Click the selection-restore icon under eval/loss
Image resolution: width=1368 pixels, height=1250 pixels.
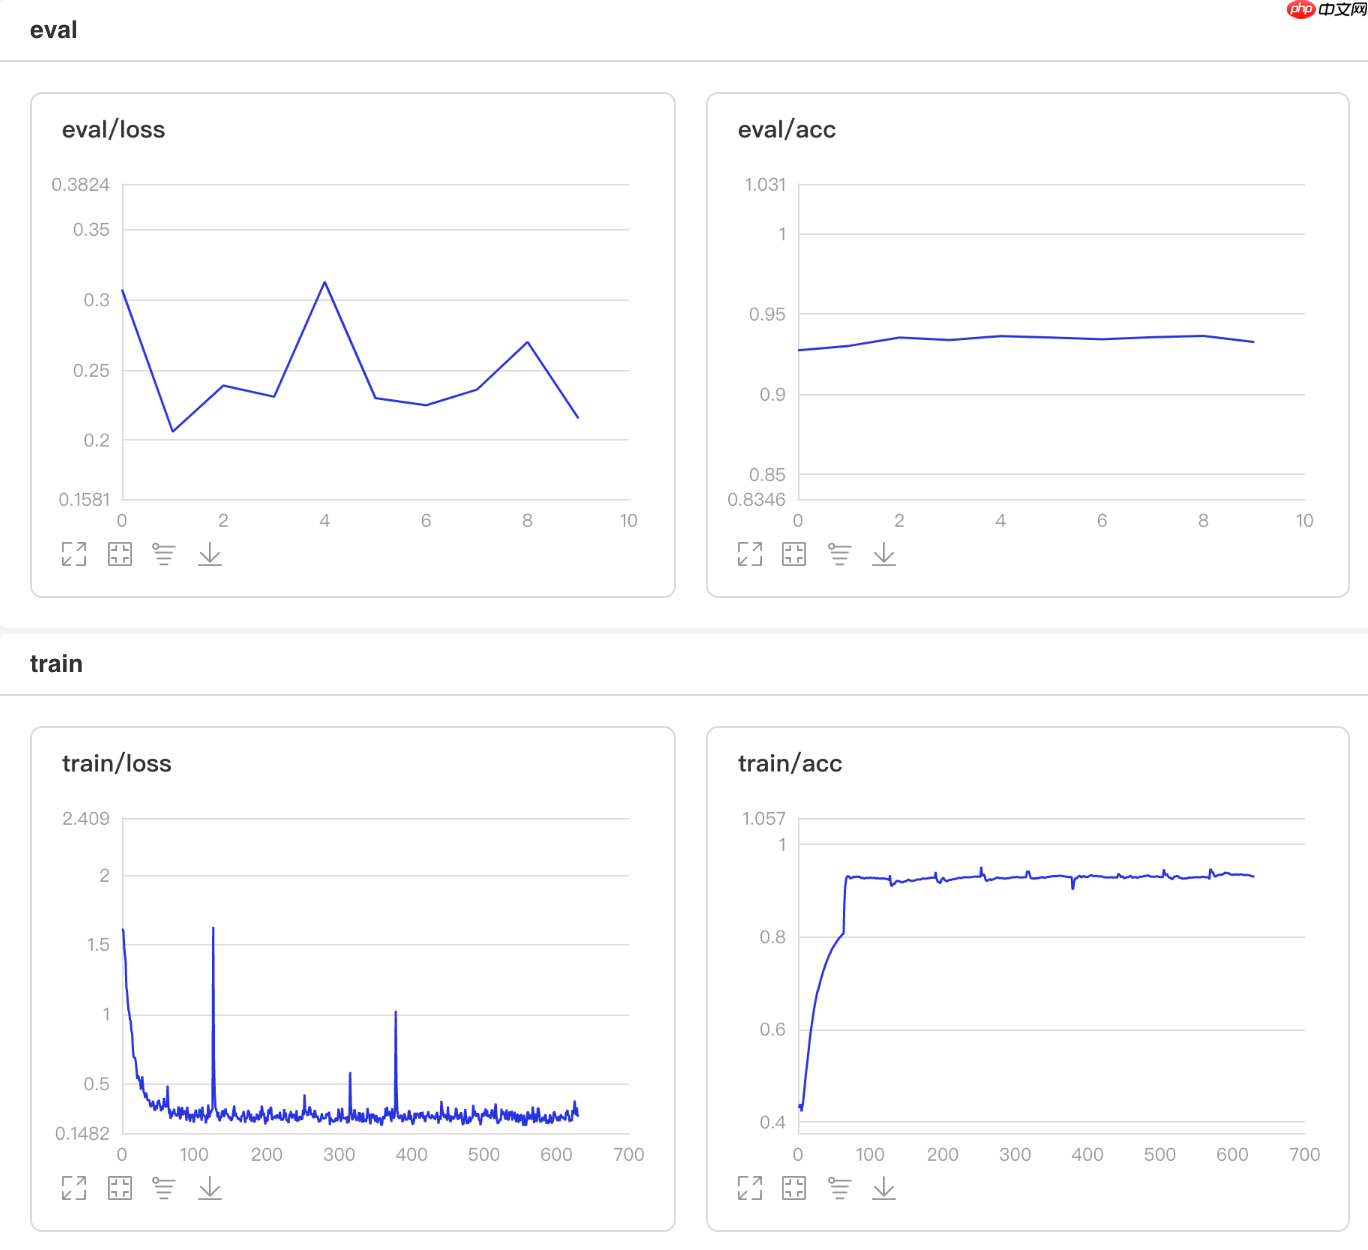(120, 554)
